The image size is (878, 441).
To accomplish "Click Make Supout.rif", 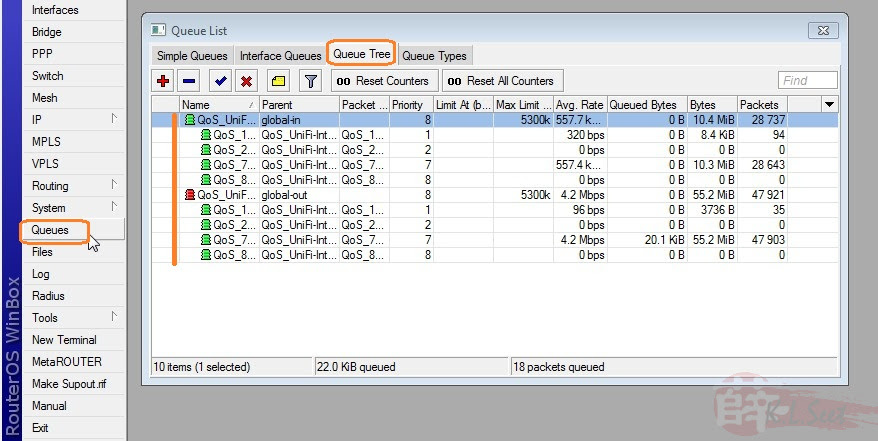I will pyautogui.click(x=73, y=384).
